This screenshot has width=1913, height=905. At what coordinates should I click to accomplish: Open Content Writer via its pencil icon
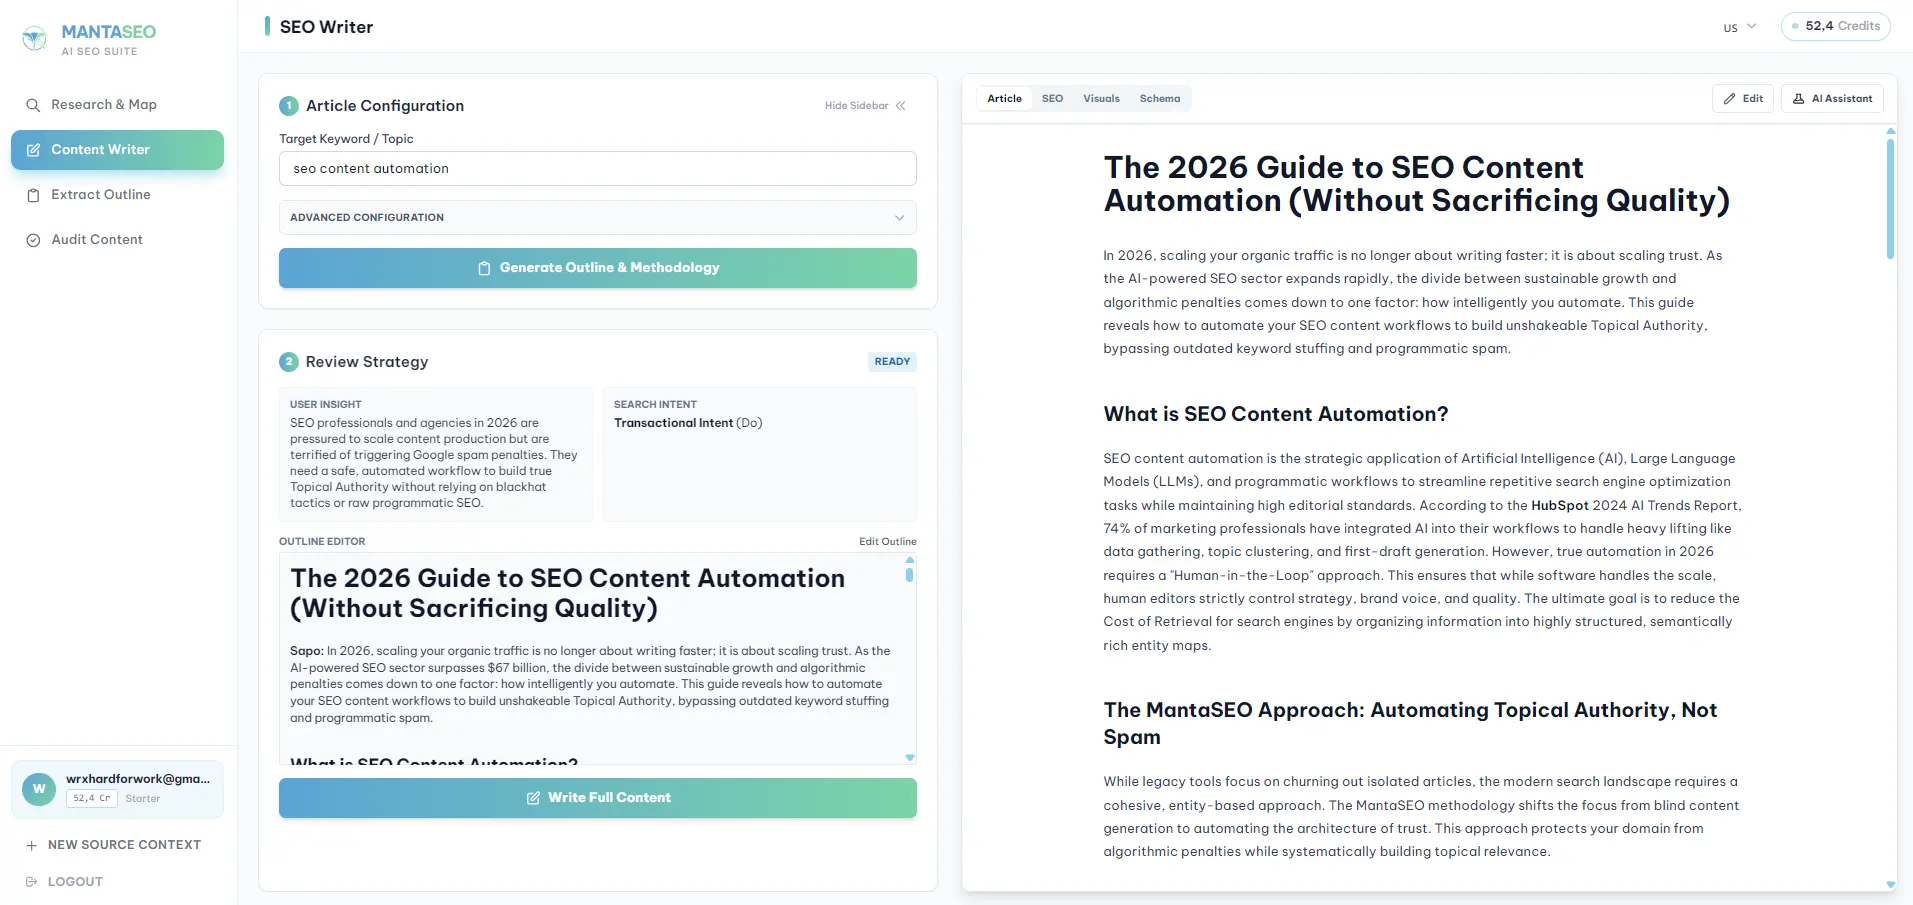pyautogui.click(x=33, y=149)
